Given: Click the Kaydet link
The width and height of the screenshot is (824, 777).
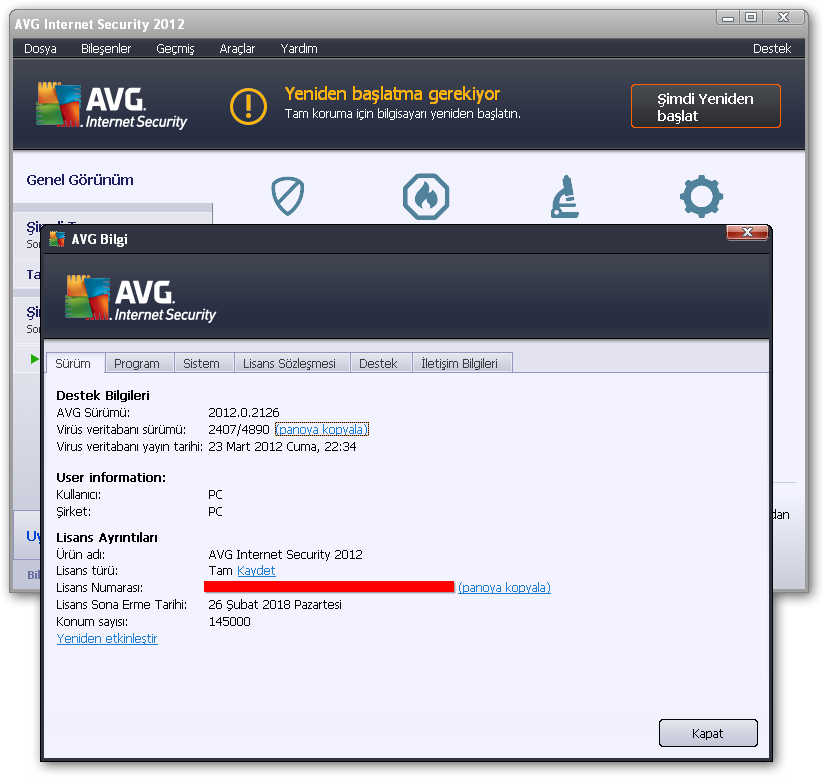Looking at the screenshot, I should [256, 571].
